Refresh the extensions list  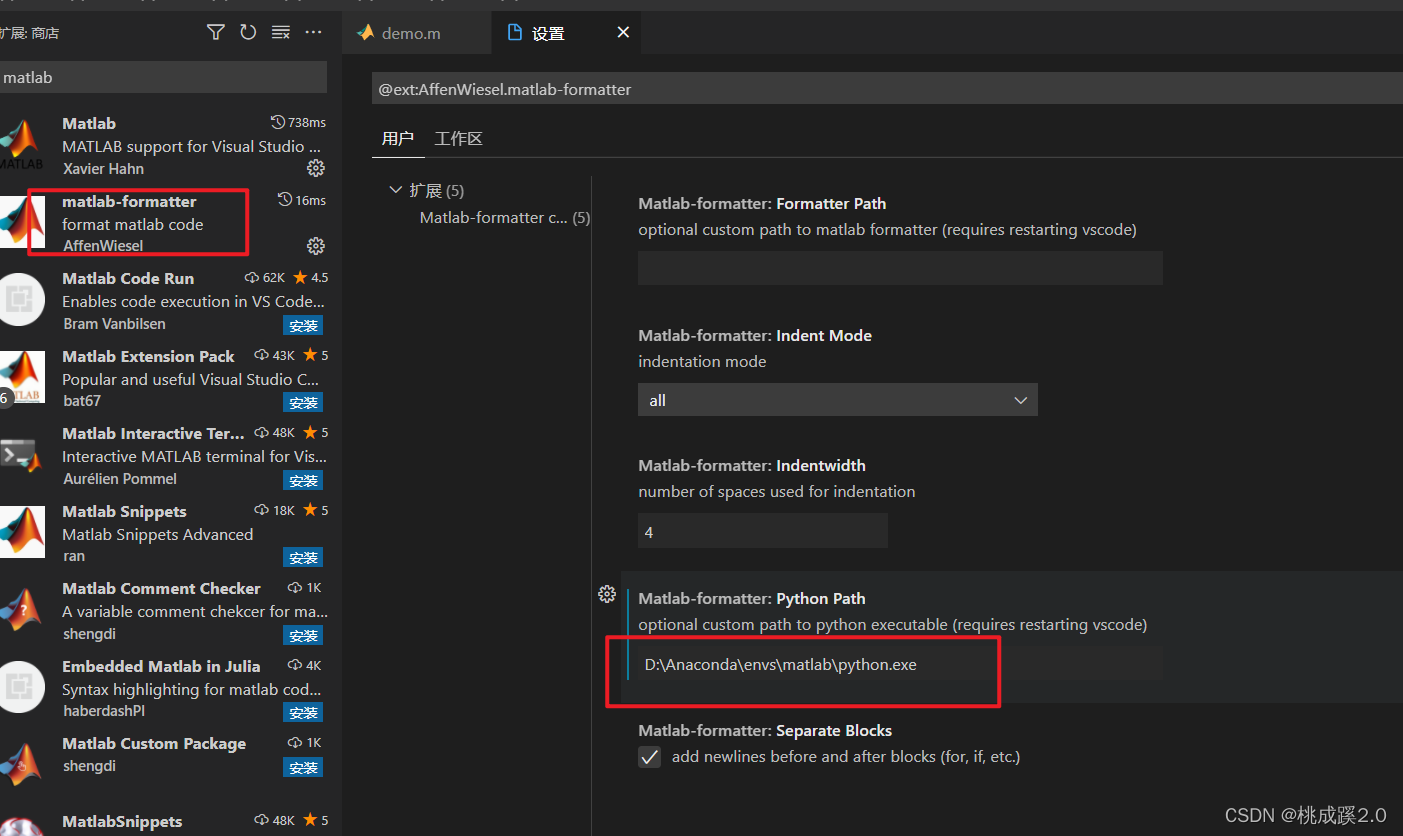[x=248, y=32]
